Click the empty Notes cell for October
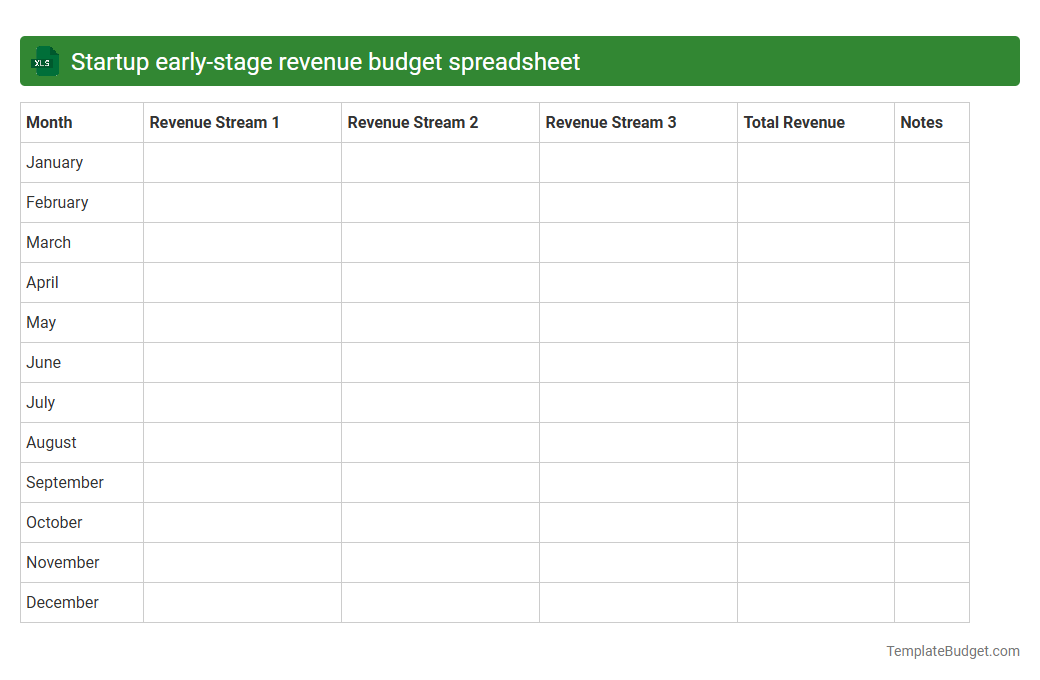The height and width of the screenshot is (680, 1040). (931, 522)
